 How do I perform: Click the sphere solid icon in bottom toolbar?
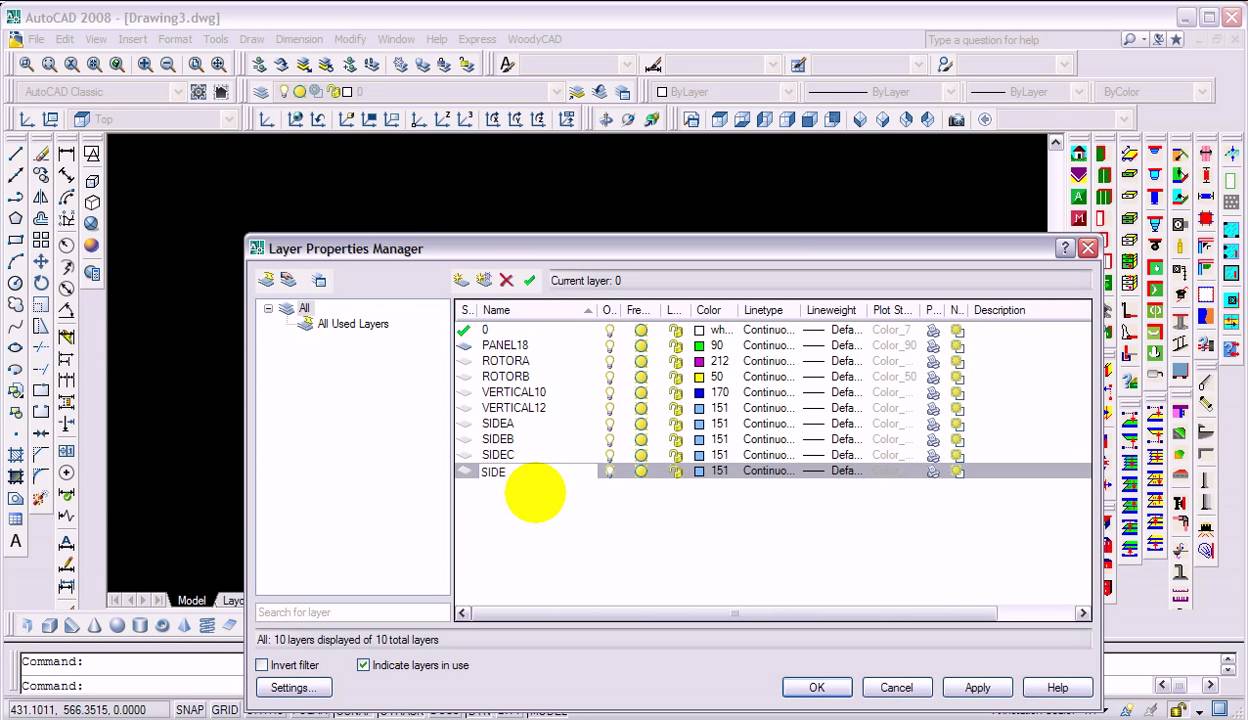click(x=117, y=626)
